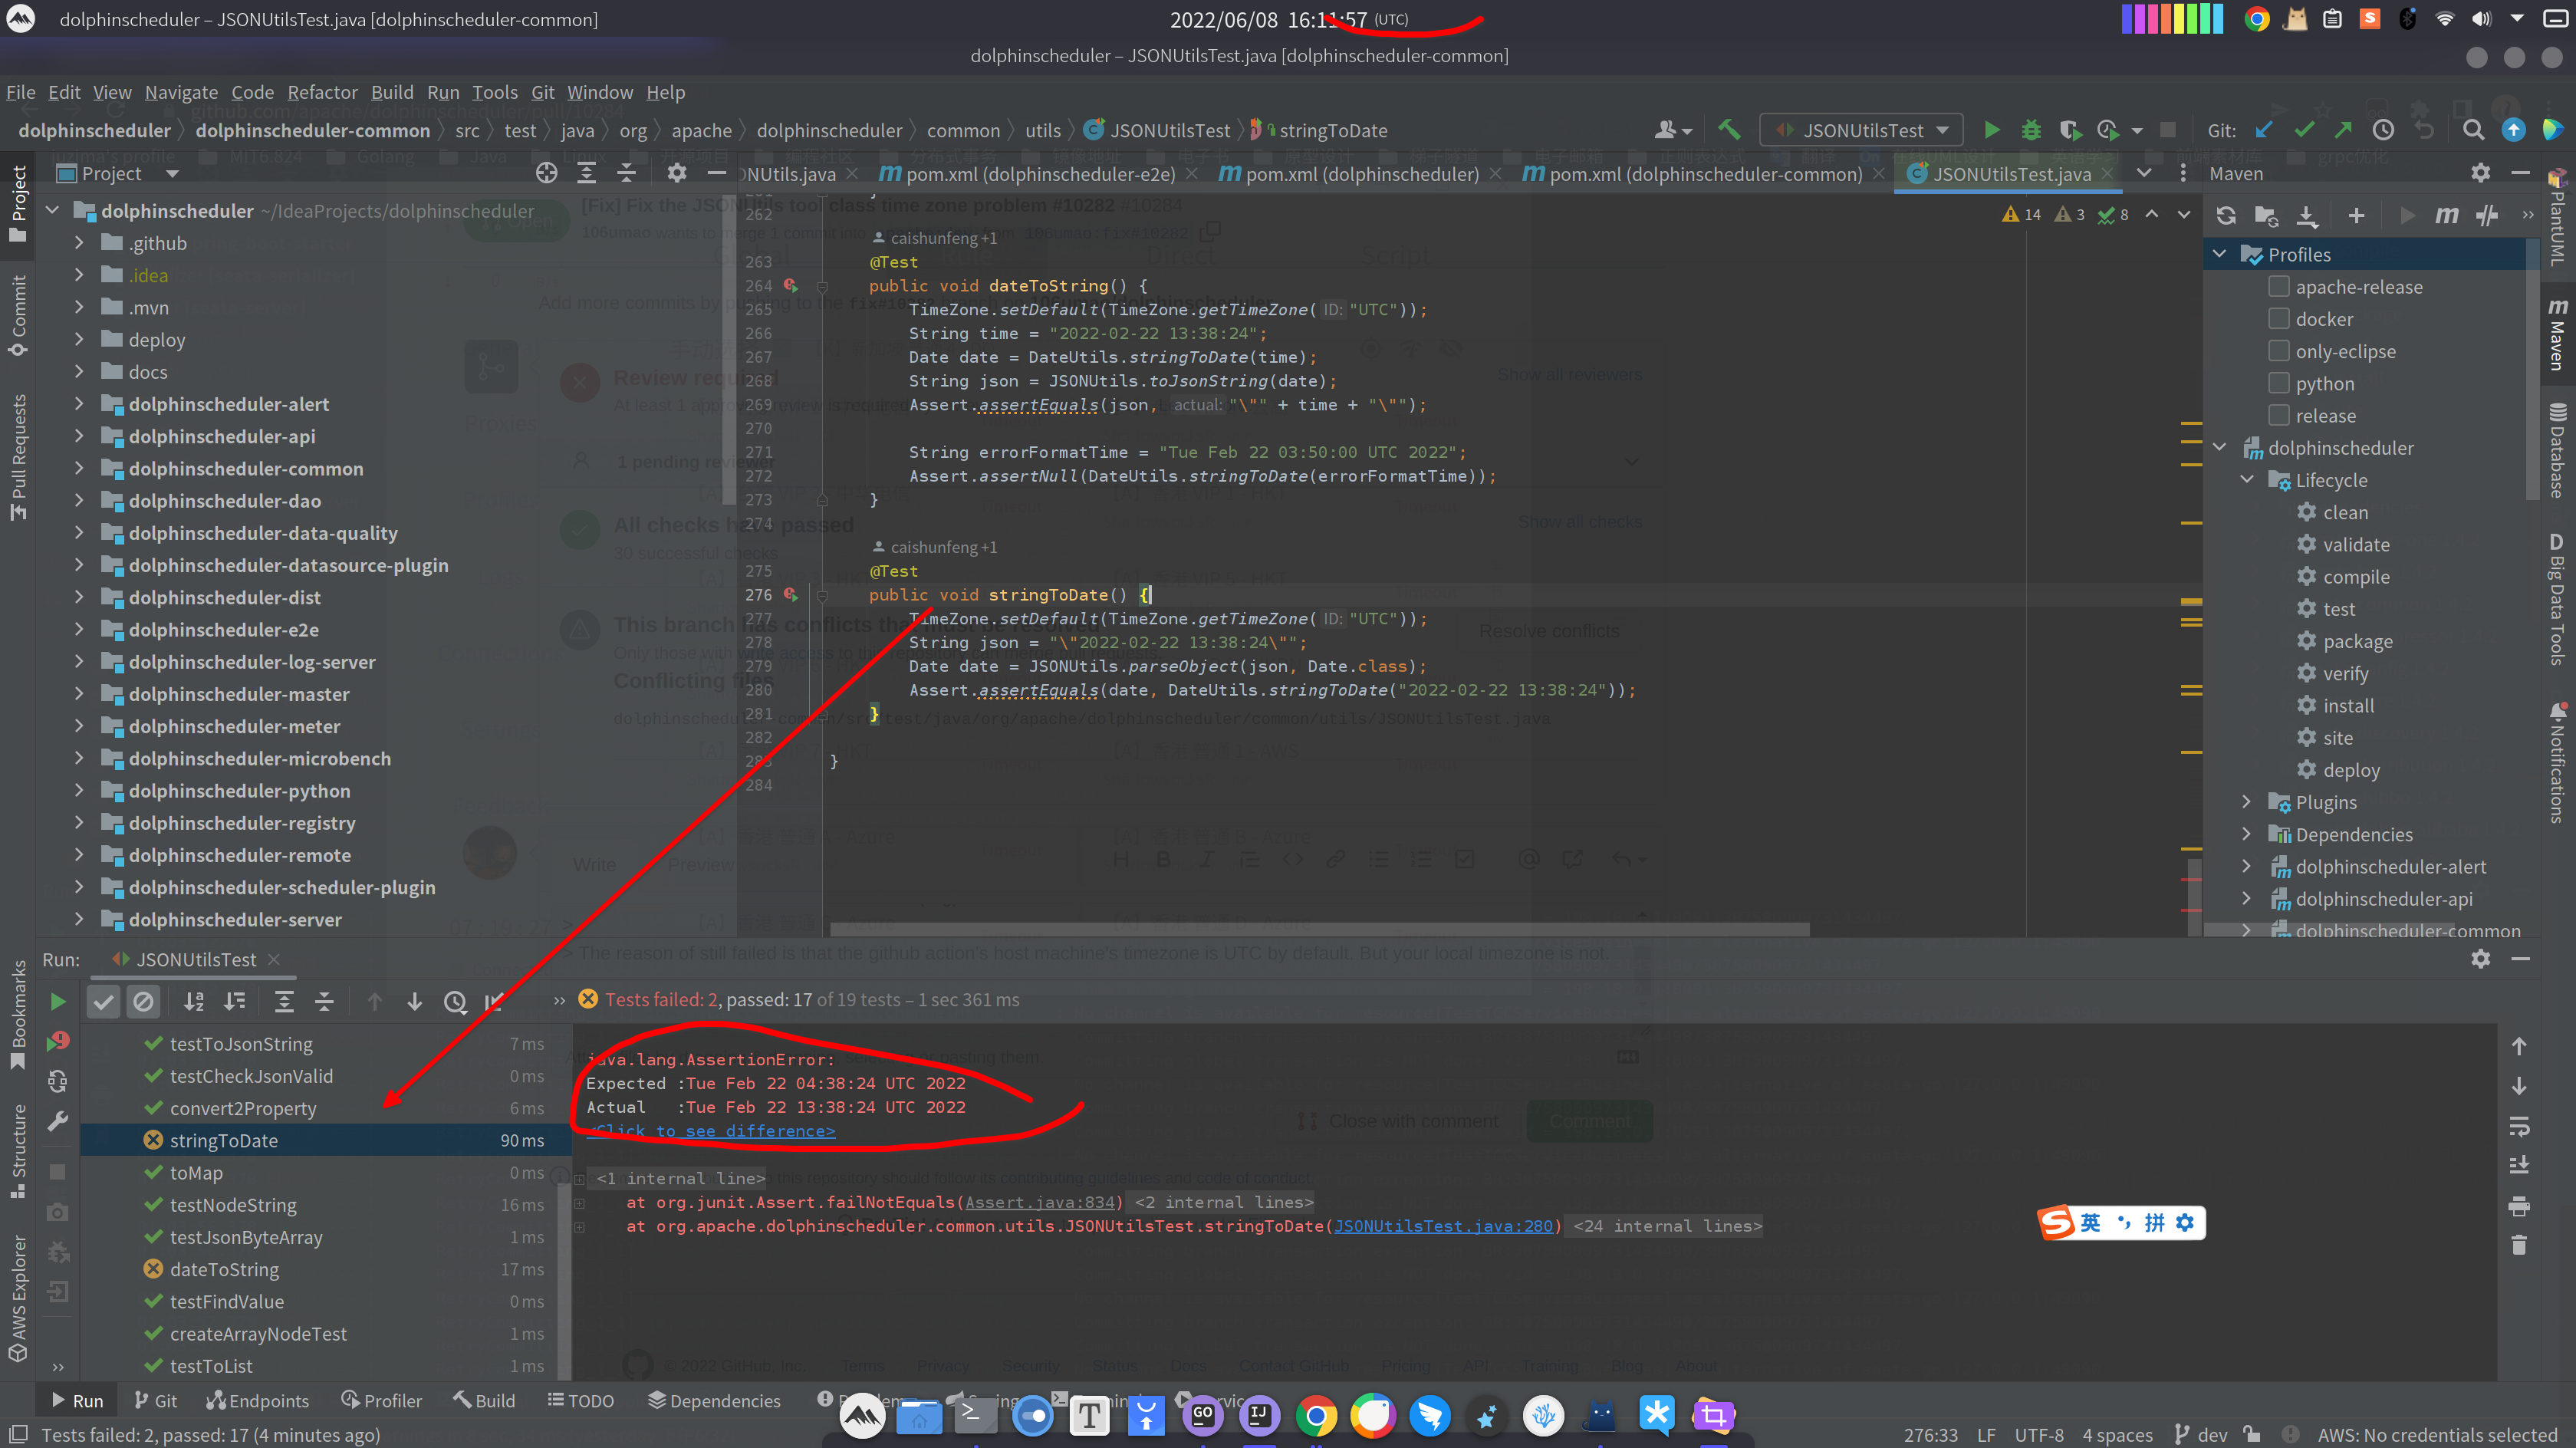Tick the python Maven profile
The width and height of the screenshot is (2576, 1448).
click(x=2279, y=384)
